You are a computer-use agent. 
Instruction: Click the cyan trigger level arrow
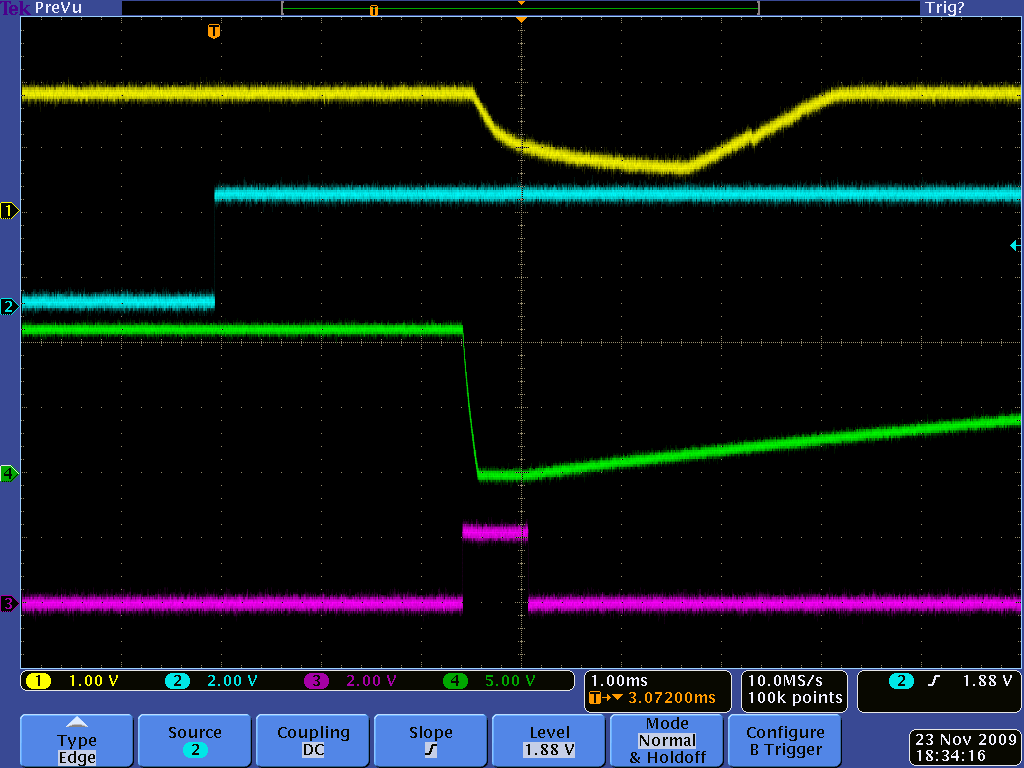(1015, 245)
